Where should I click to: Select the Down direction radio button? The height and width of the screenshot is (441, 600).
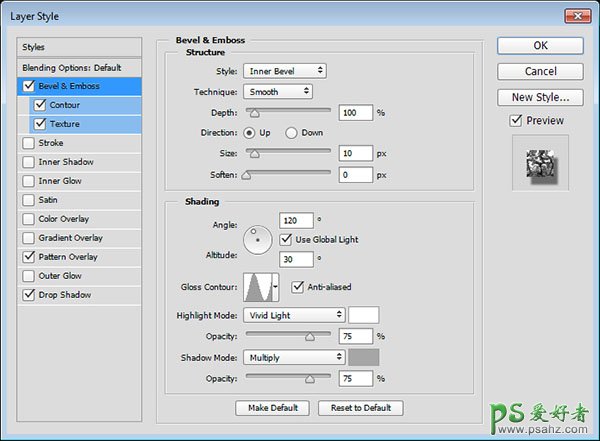(292, 133)
